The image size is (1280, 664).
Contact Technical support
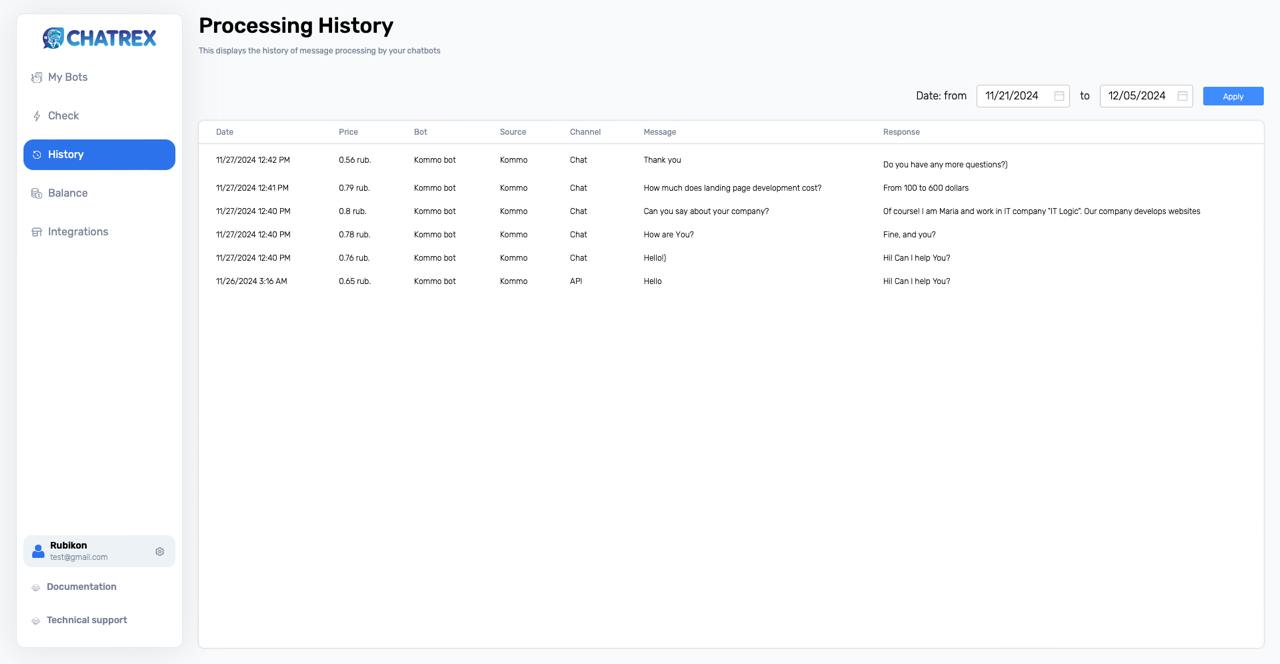pyautogui.click(x=87, y=620)
